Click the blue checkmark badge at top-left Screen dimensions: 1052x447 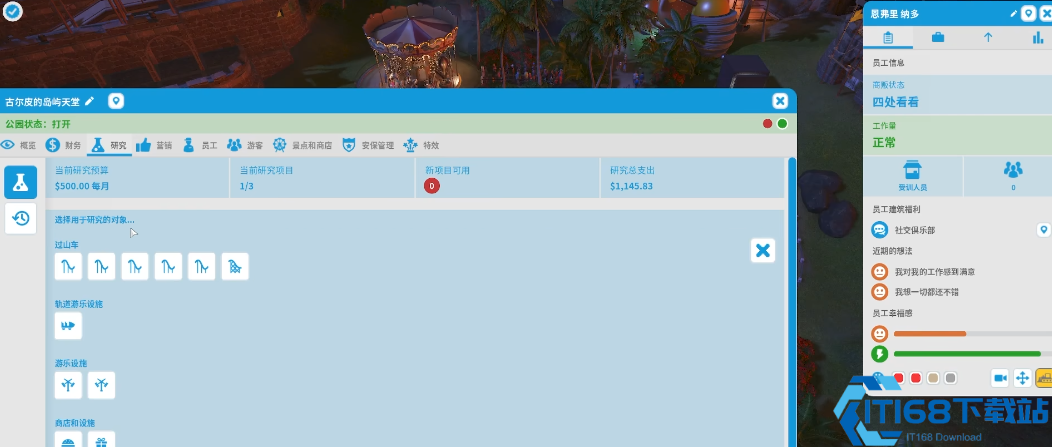[13, 11]
